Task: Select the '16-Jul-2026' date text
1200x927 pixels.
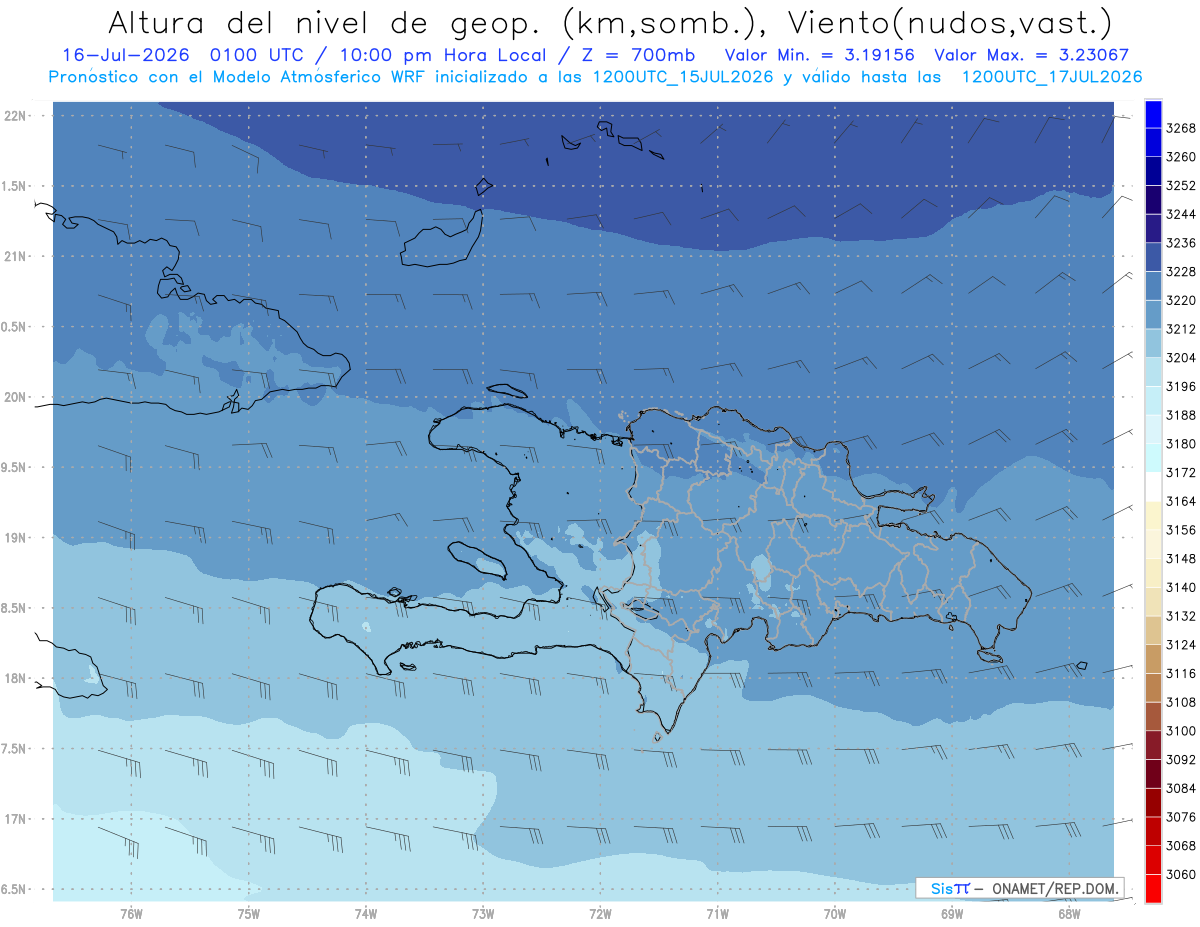Action: [x=128, y=56]
